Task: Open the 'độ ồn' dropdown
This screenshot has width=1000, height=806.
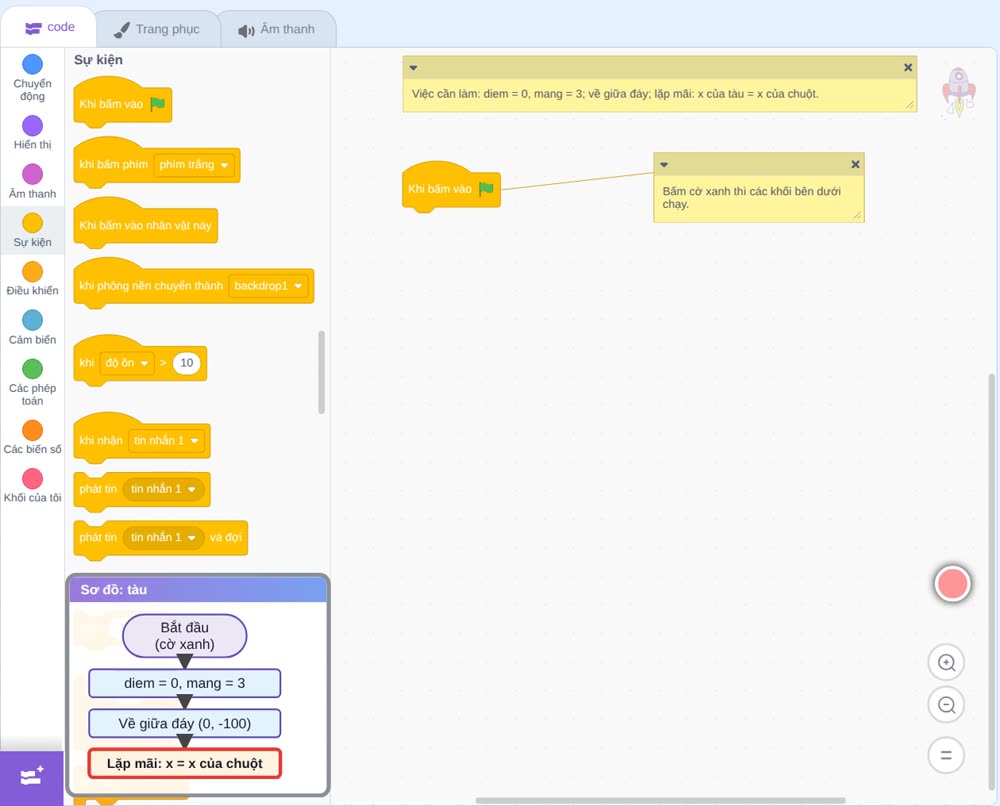Action: tap(127, 363)
